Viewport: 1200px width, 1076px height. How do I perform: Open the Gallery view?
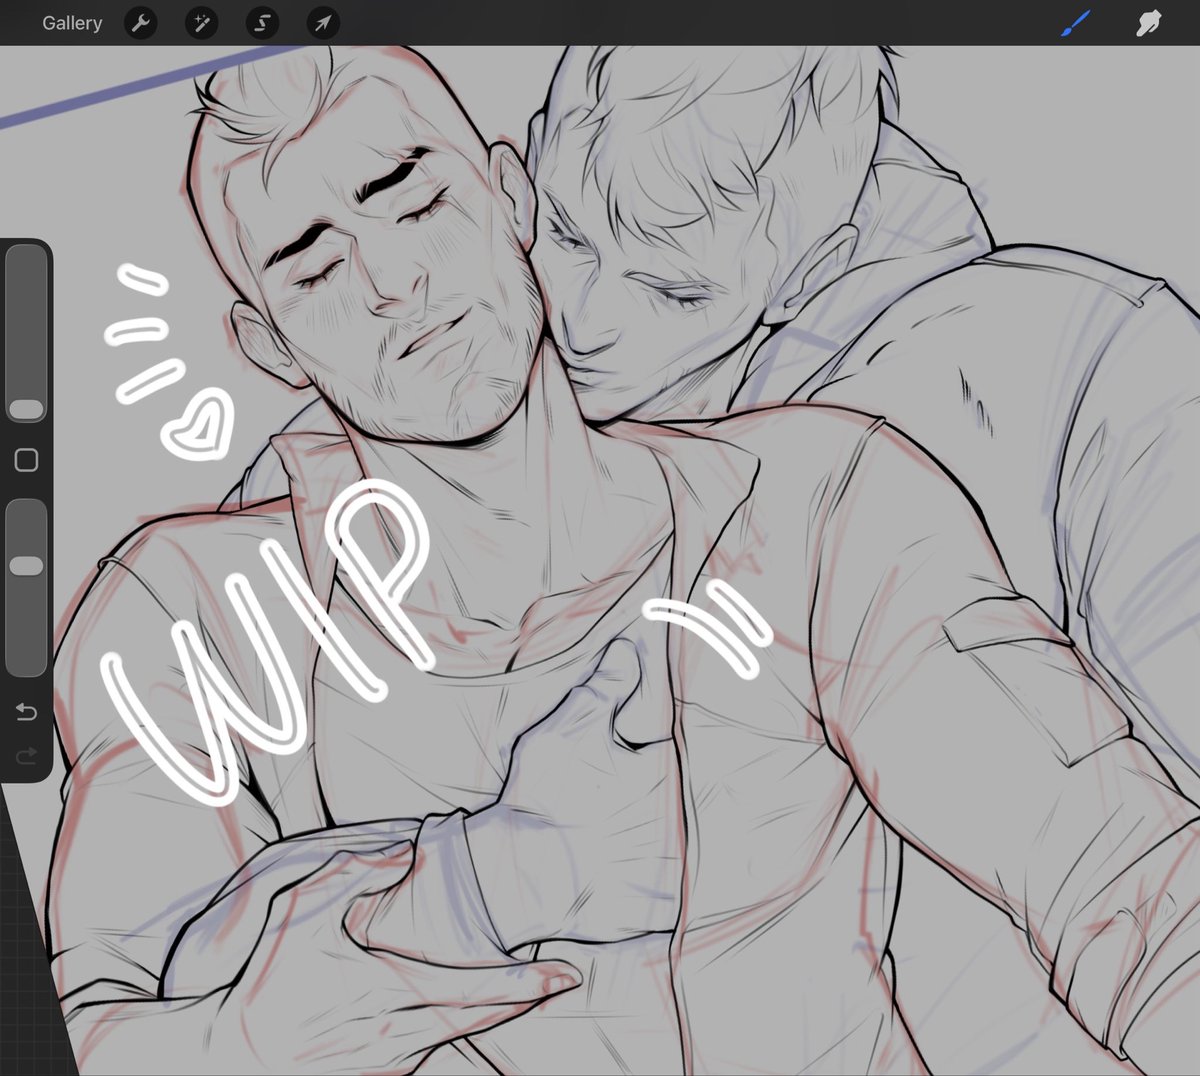tap(72, 23)
